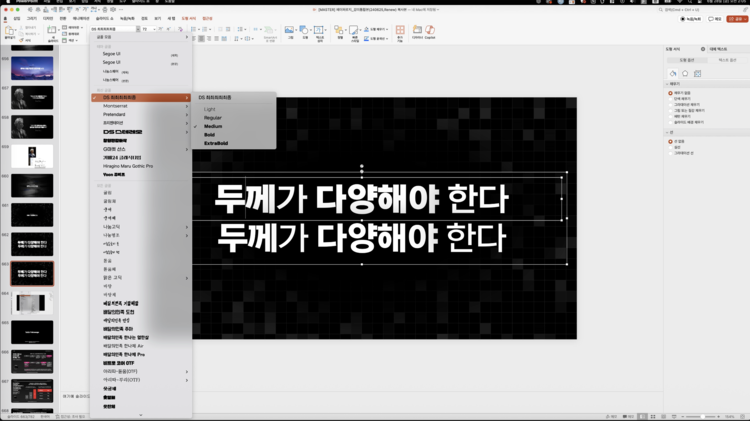Open the picture insert icon in the ribbon
Image resolution: width=750 pixels, height=421 pixels.
click(288, 32)
